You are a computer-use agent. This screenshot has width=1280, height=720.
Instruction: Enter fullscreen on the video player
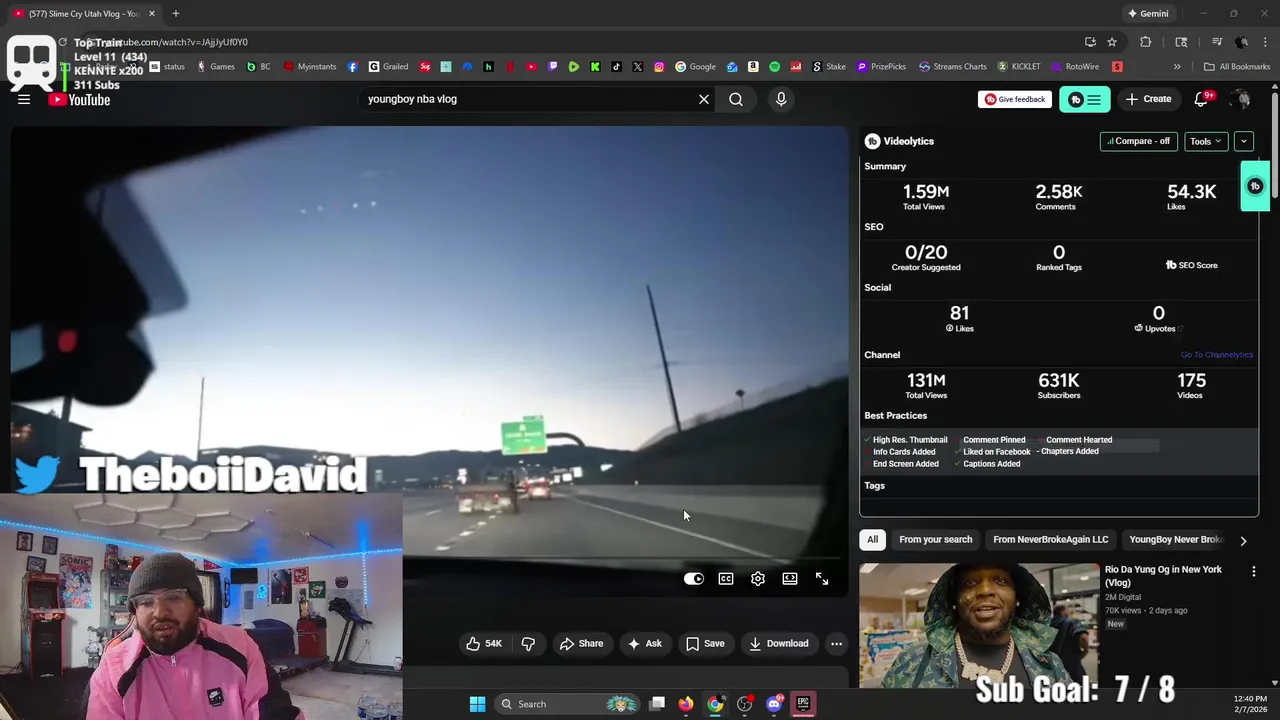pyautogui.click(x=822, y=579)
